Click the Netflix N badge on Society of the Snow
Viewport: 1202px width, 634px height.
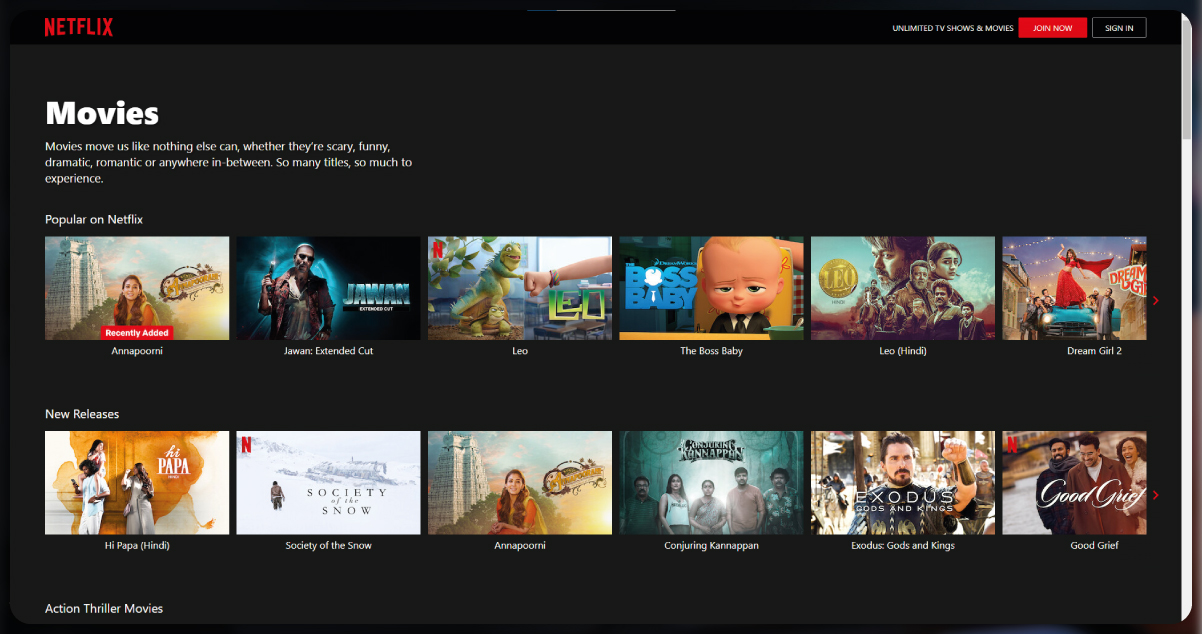click(x=246, y=443)
